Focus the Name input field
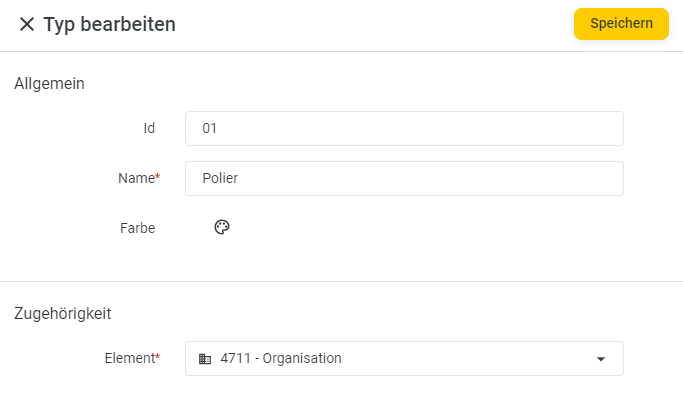 coord(404,178)
